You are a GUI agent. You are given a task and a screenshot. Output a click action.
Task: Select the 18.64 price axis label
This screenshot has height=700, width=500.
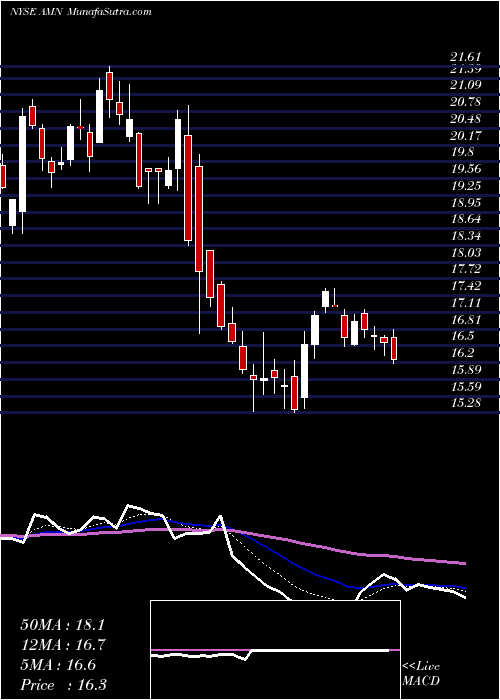click(466, 219)
